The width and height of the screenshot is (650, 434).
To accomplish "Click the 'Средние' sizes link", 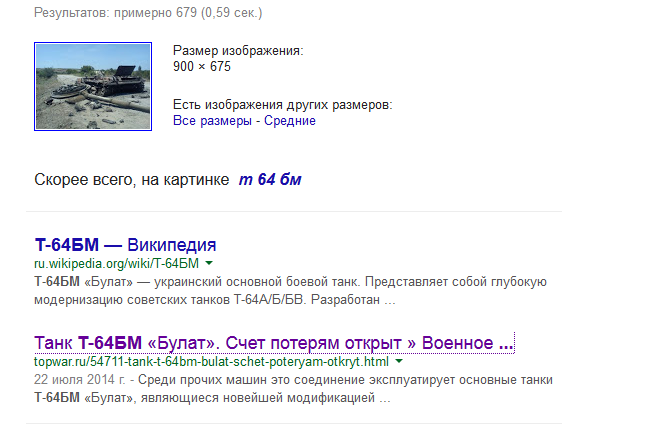I will [290, 121].
